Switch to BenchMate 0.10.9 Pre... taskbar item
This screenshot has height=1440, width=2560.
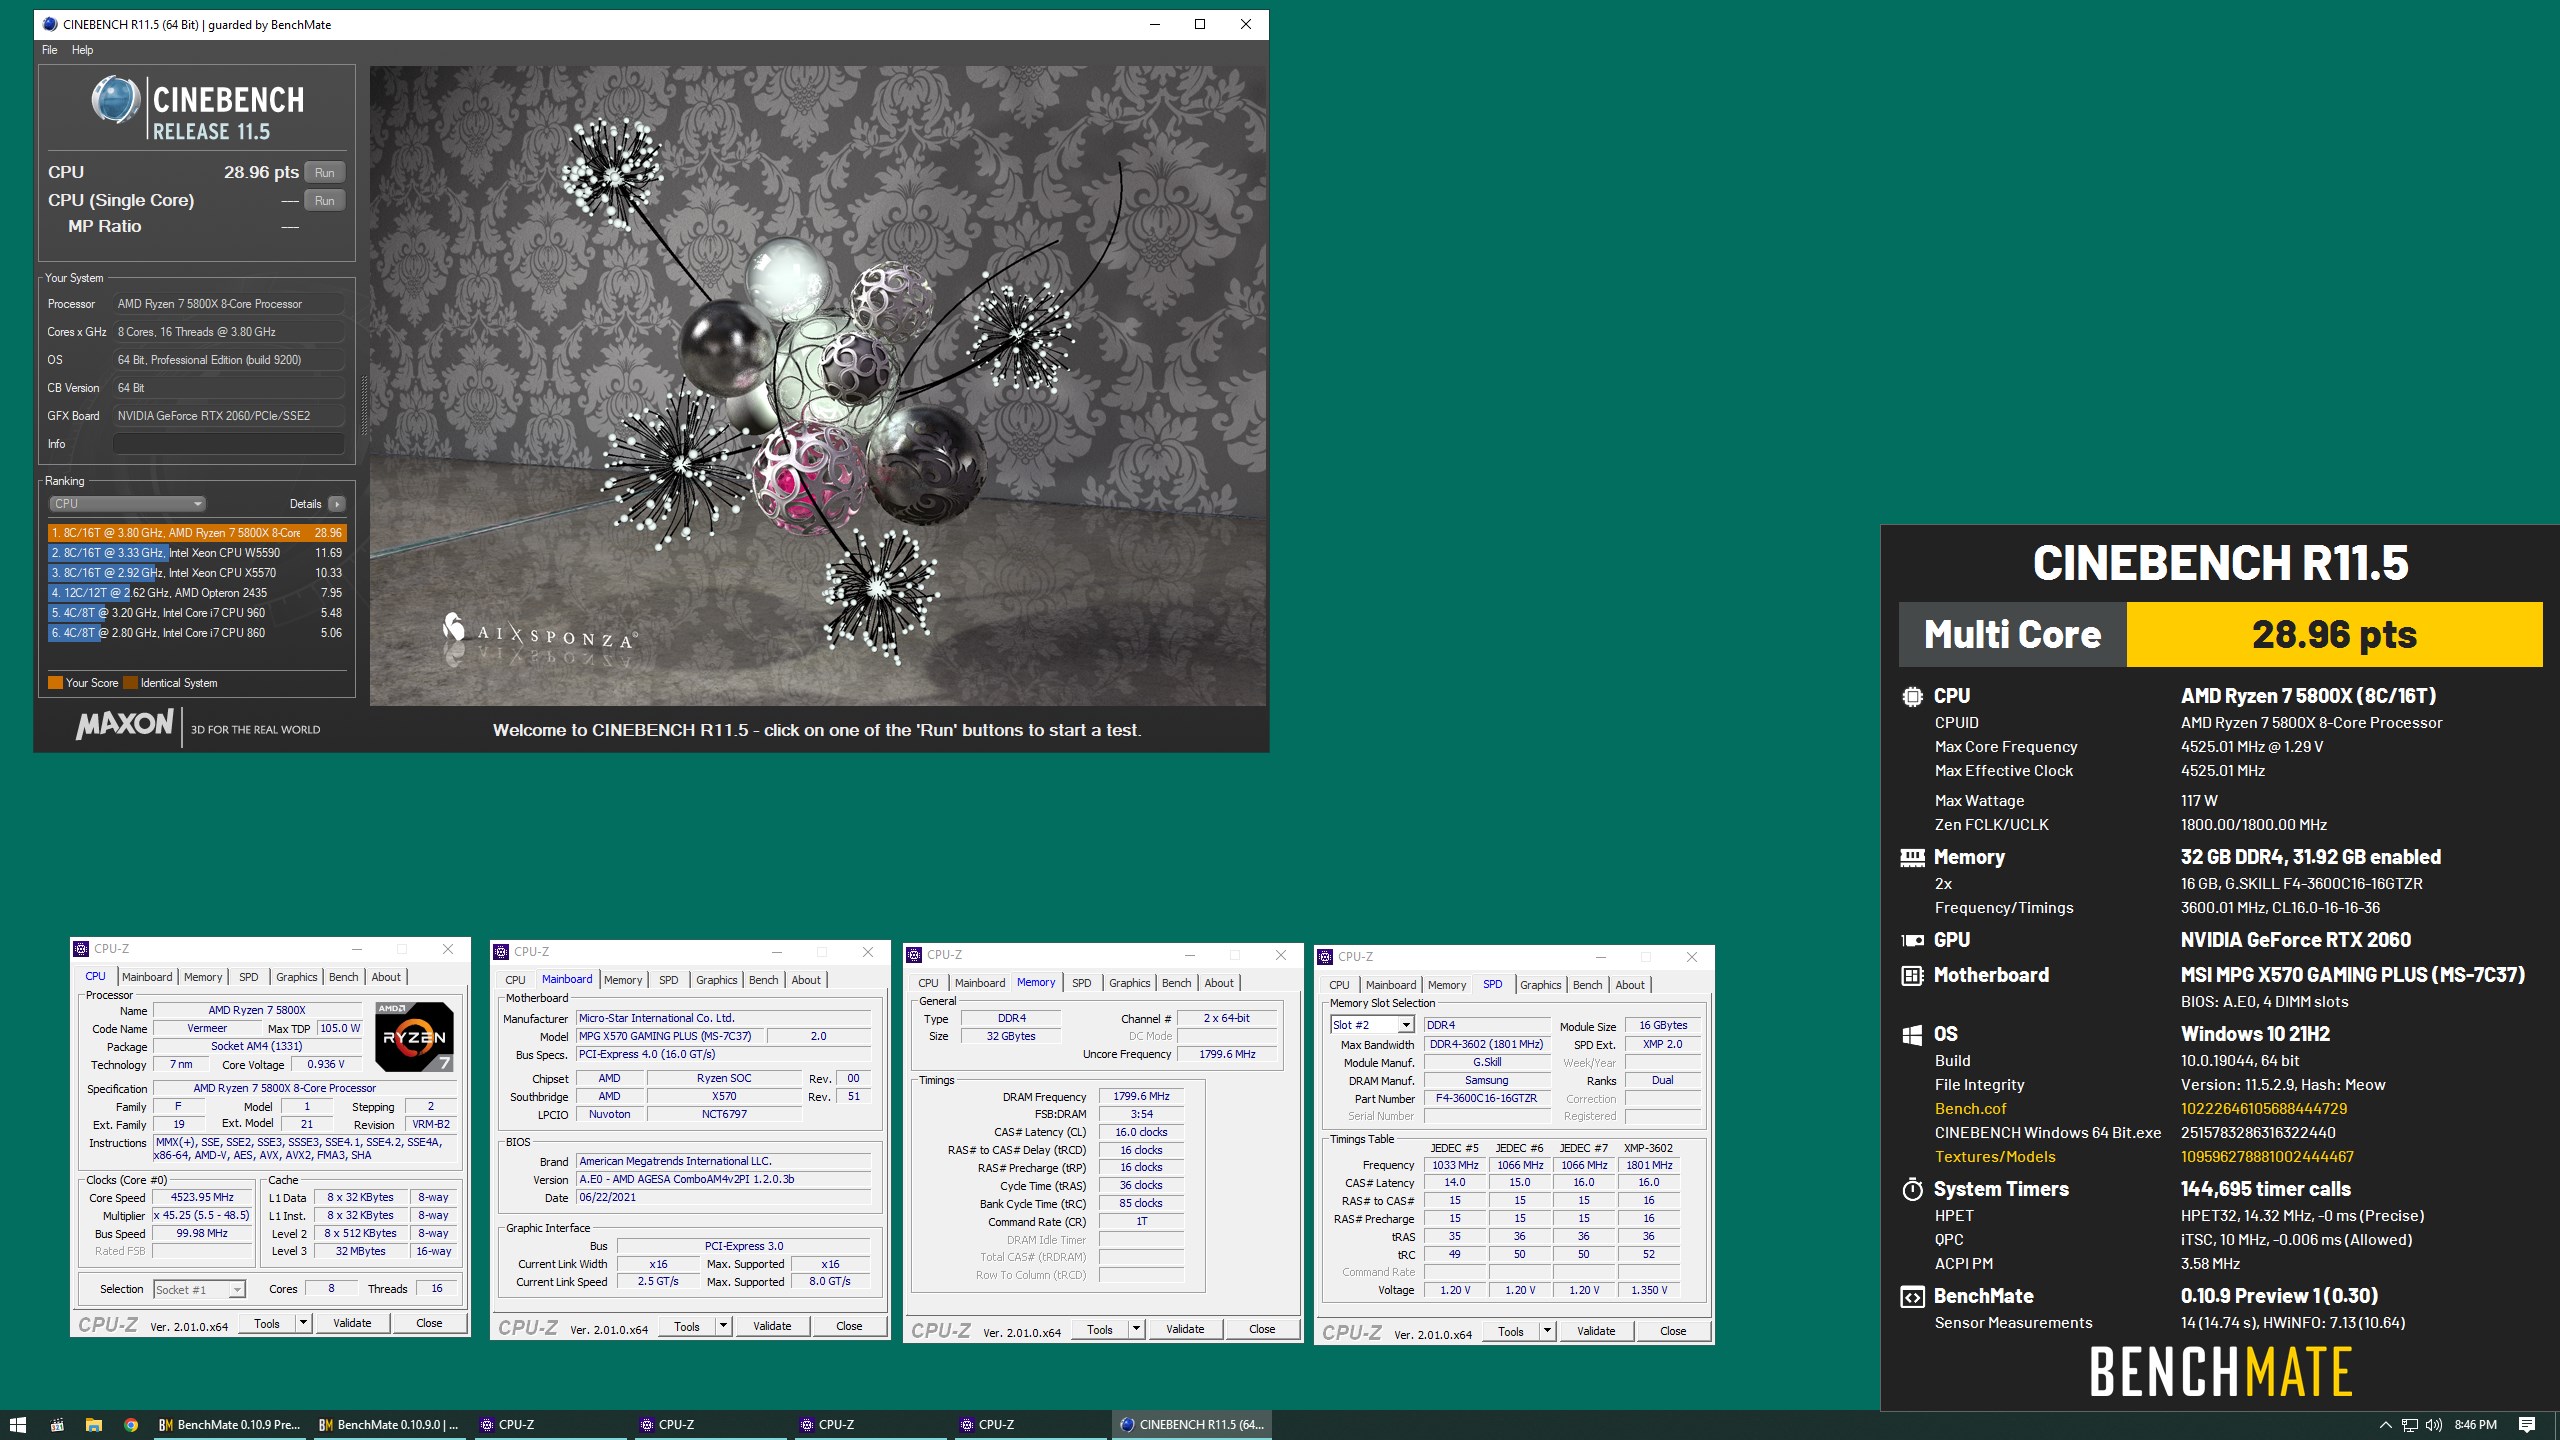coord(230,1425)
